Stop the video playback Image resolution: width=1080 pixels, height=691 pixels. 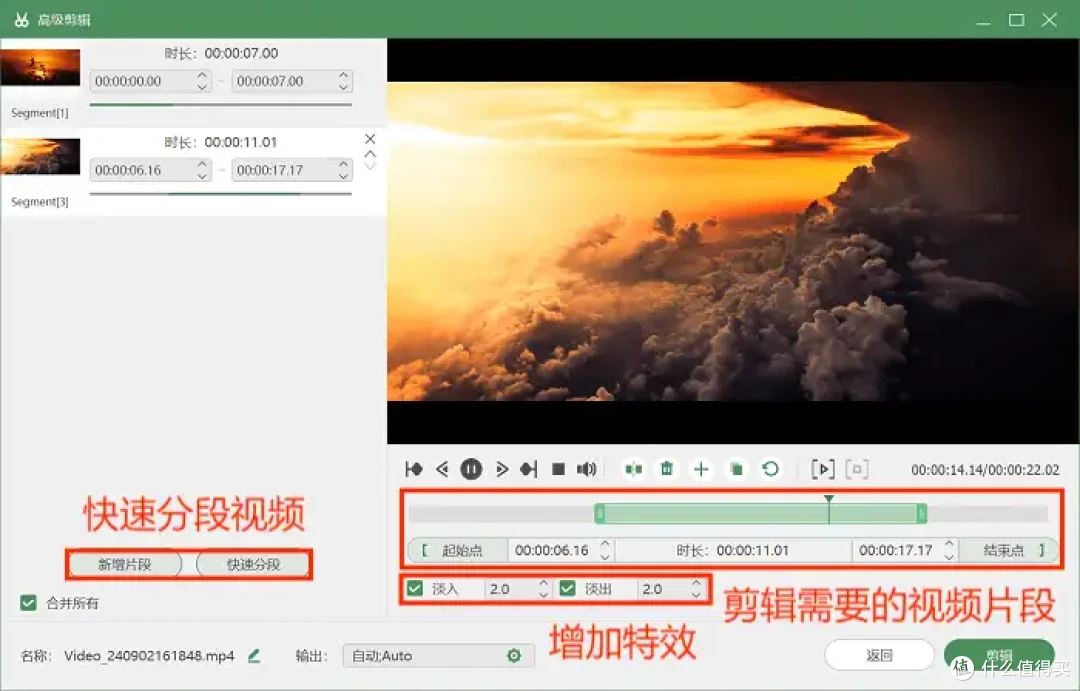click(559, 469)
